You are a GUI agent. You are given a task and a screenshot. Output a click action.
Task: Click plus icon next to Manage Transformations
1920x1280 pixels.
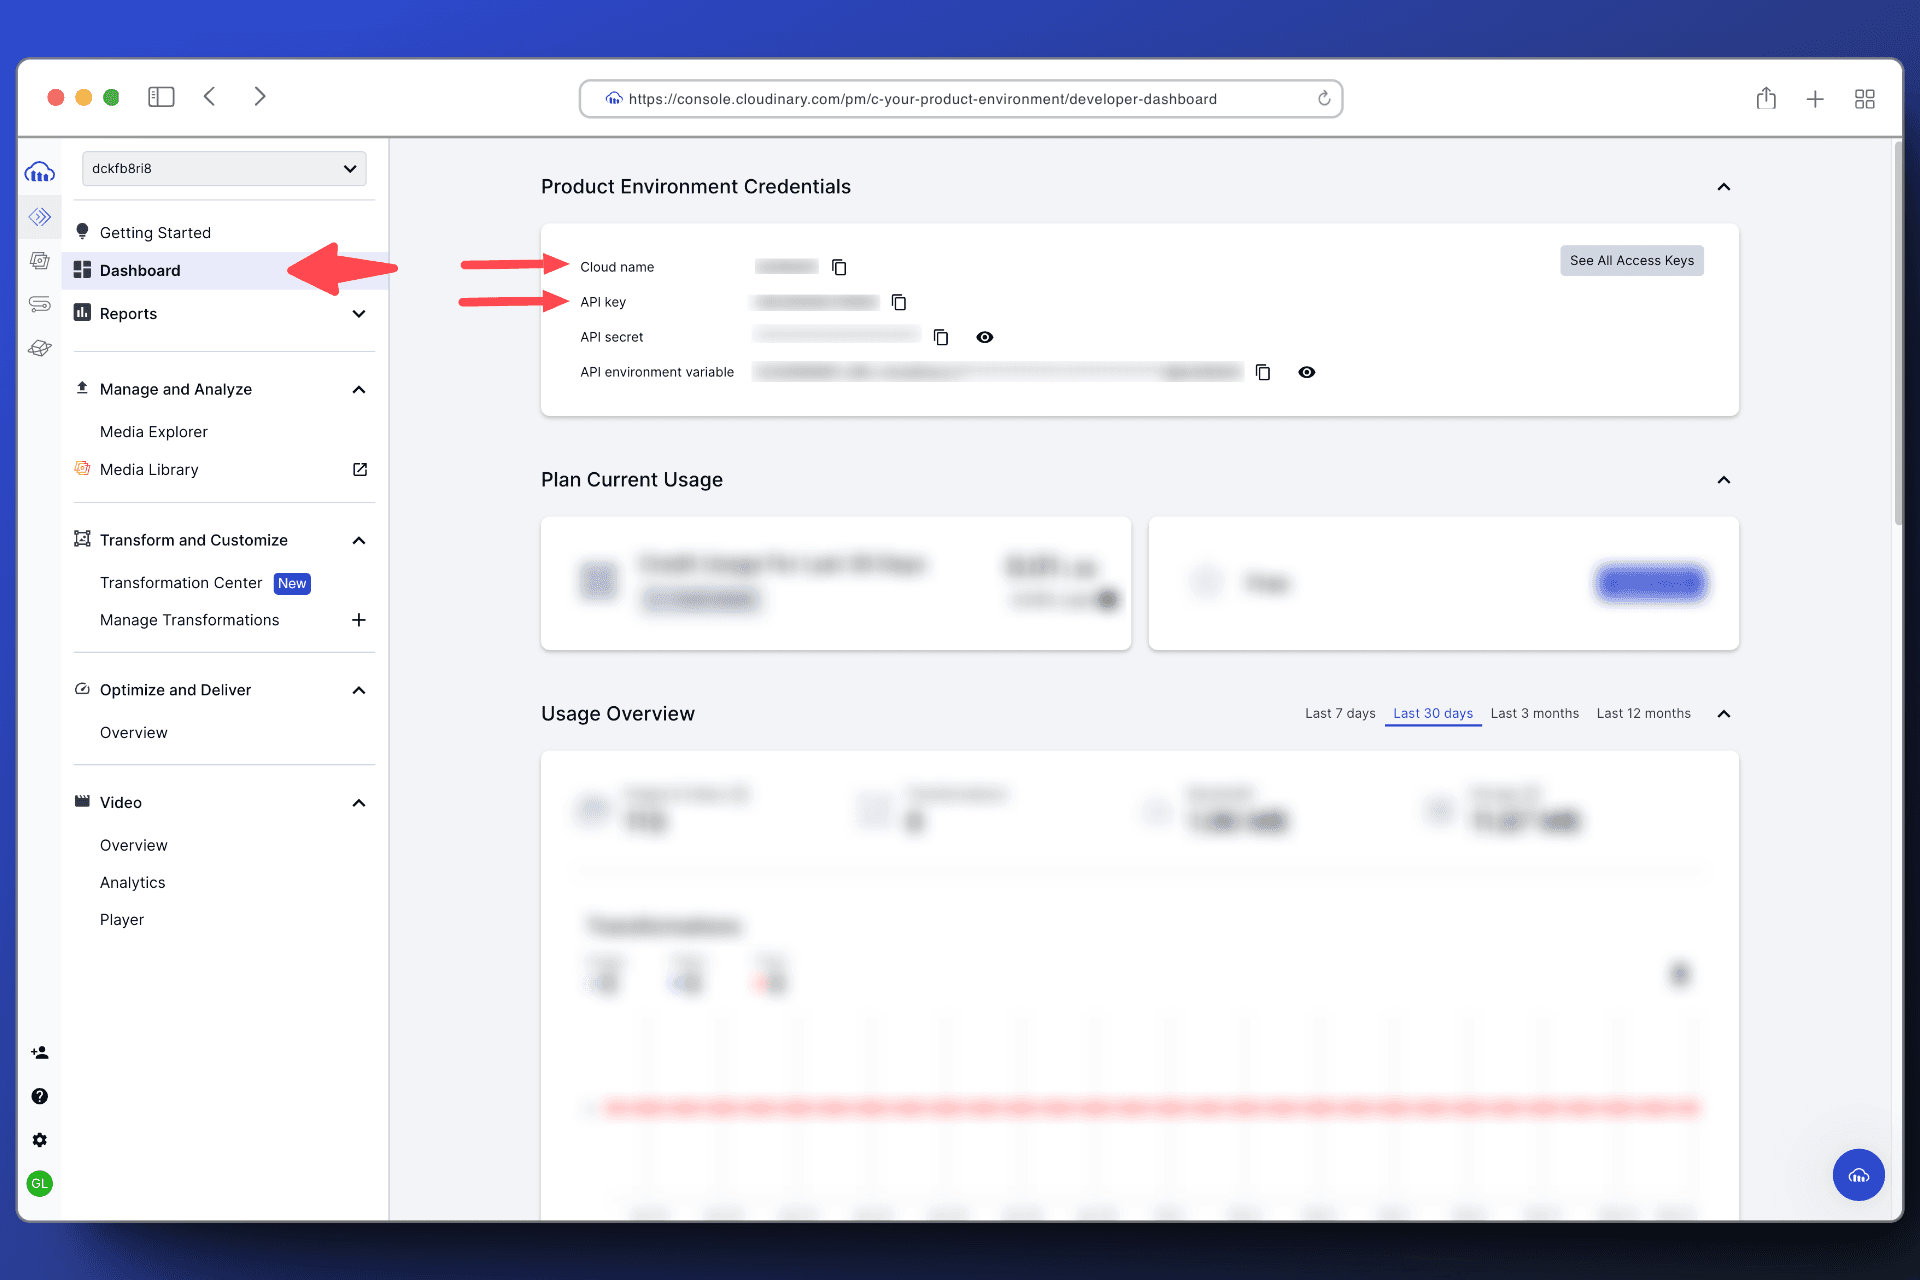pos(359,620)
